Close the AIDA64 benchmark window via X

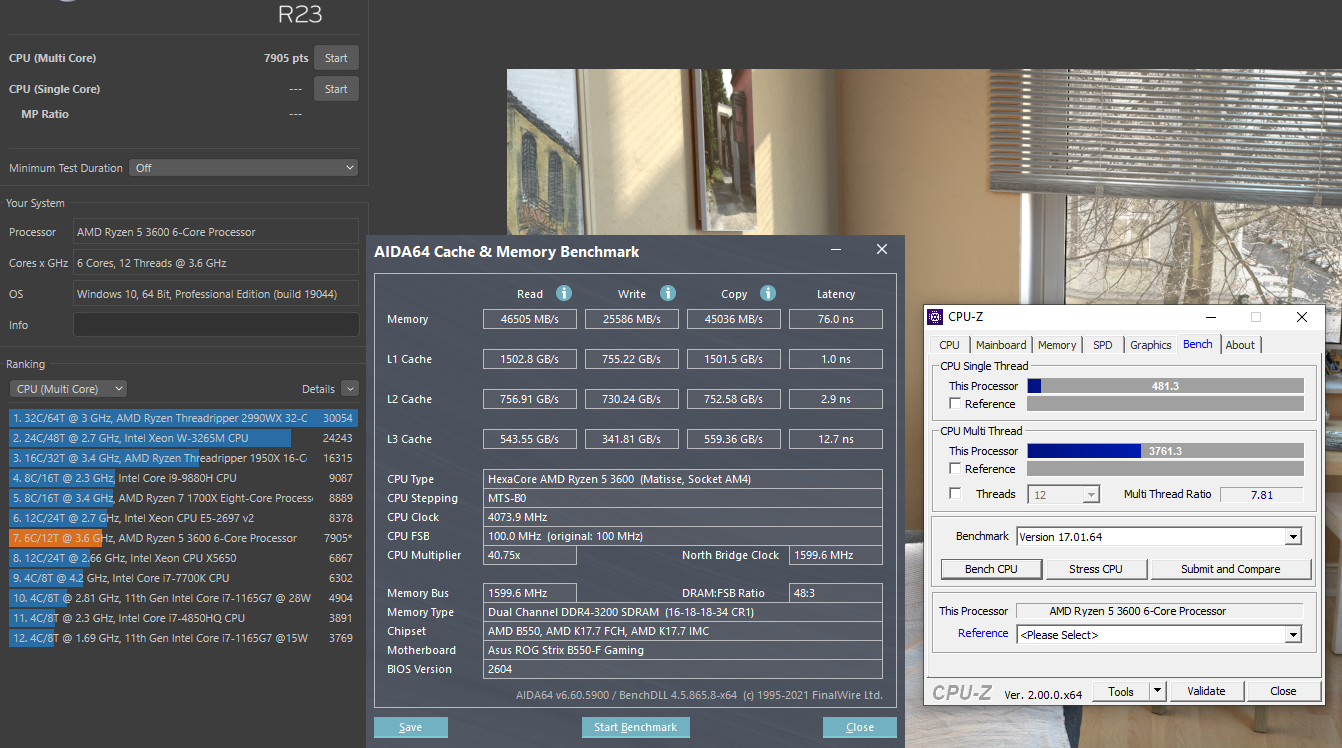click(881, 250)
